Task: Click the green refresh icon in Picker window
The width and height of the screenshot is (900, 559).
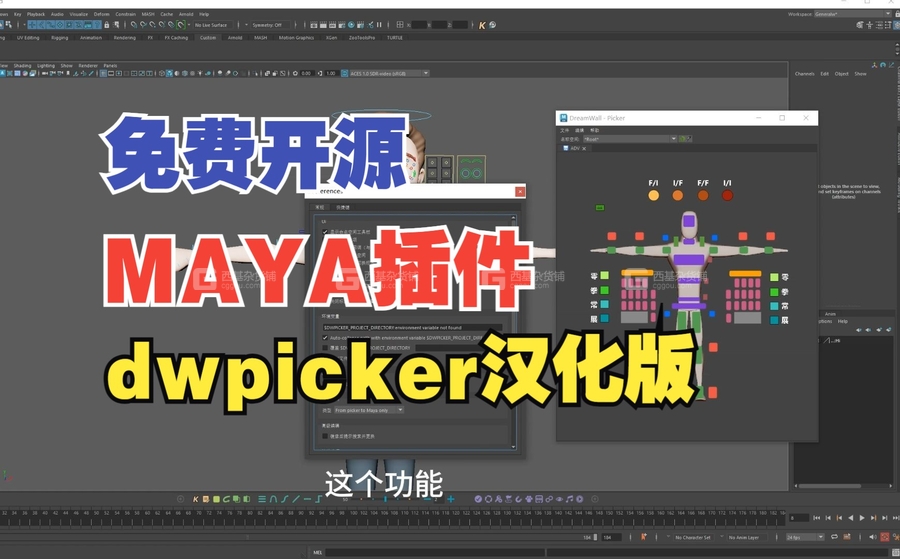Action: (682, 139)
